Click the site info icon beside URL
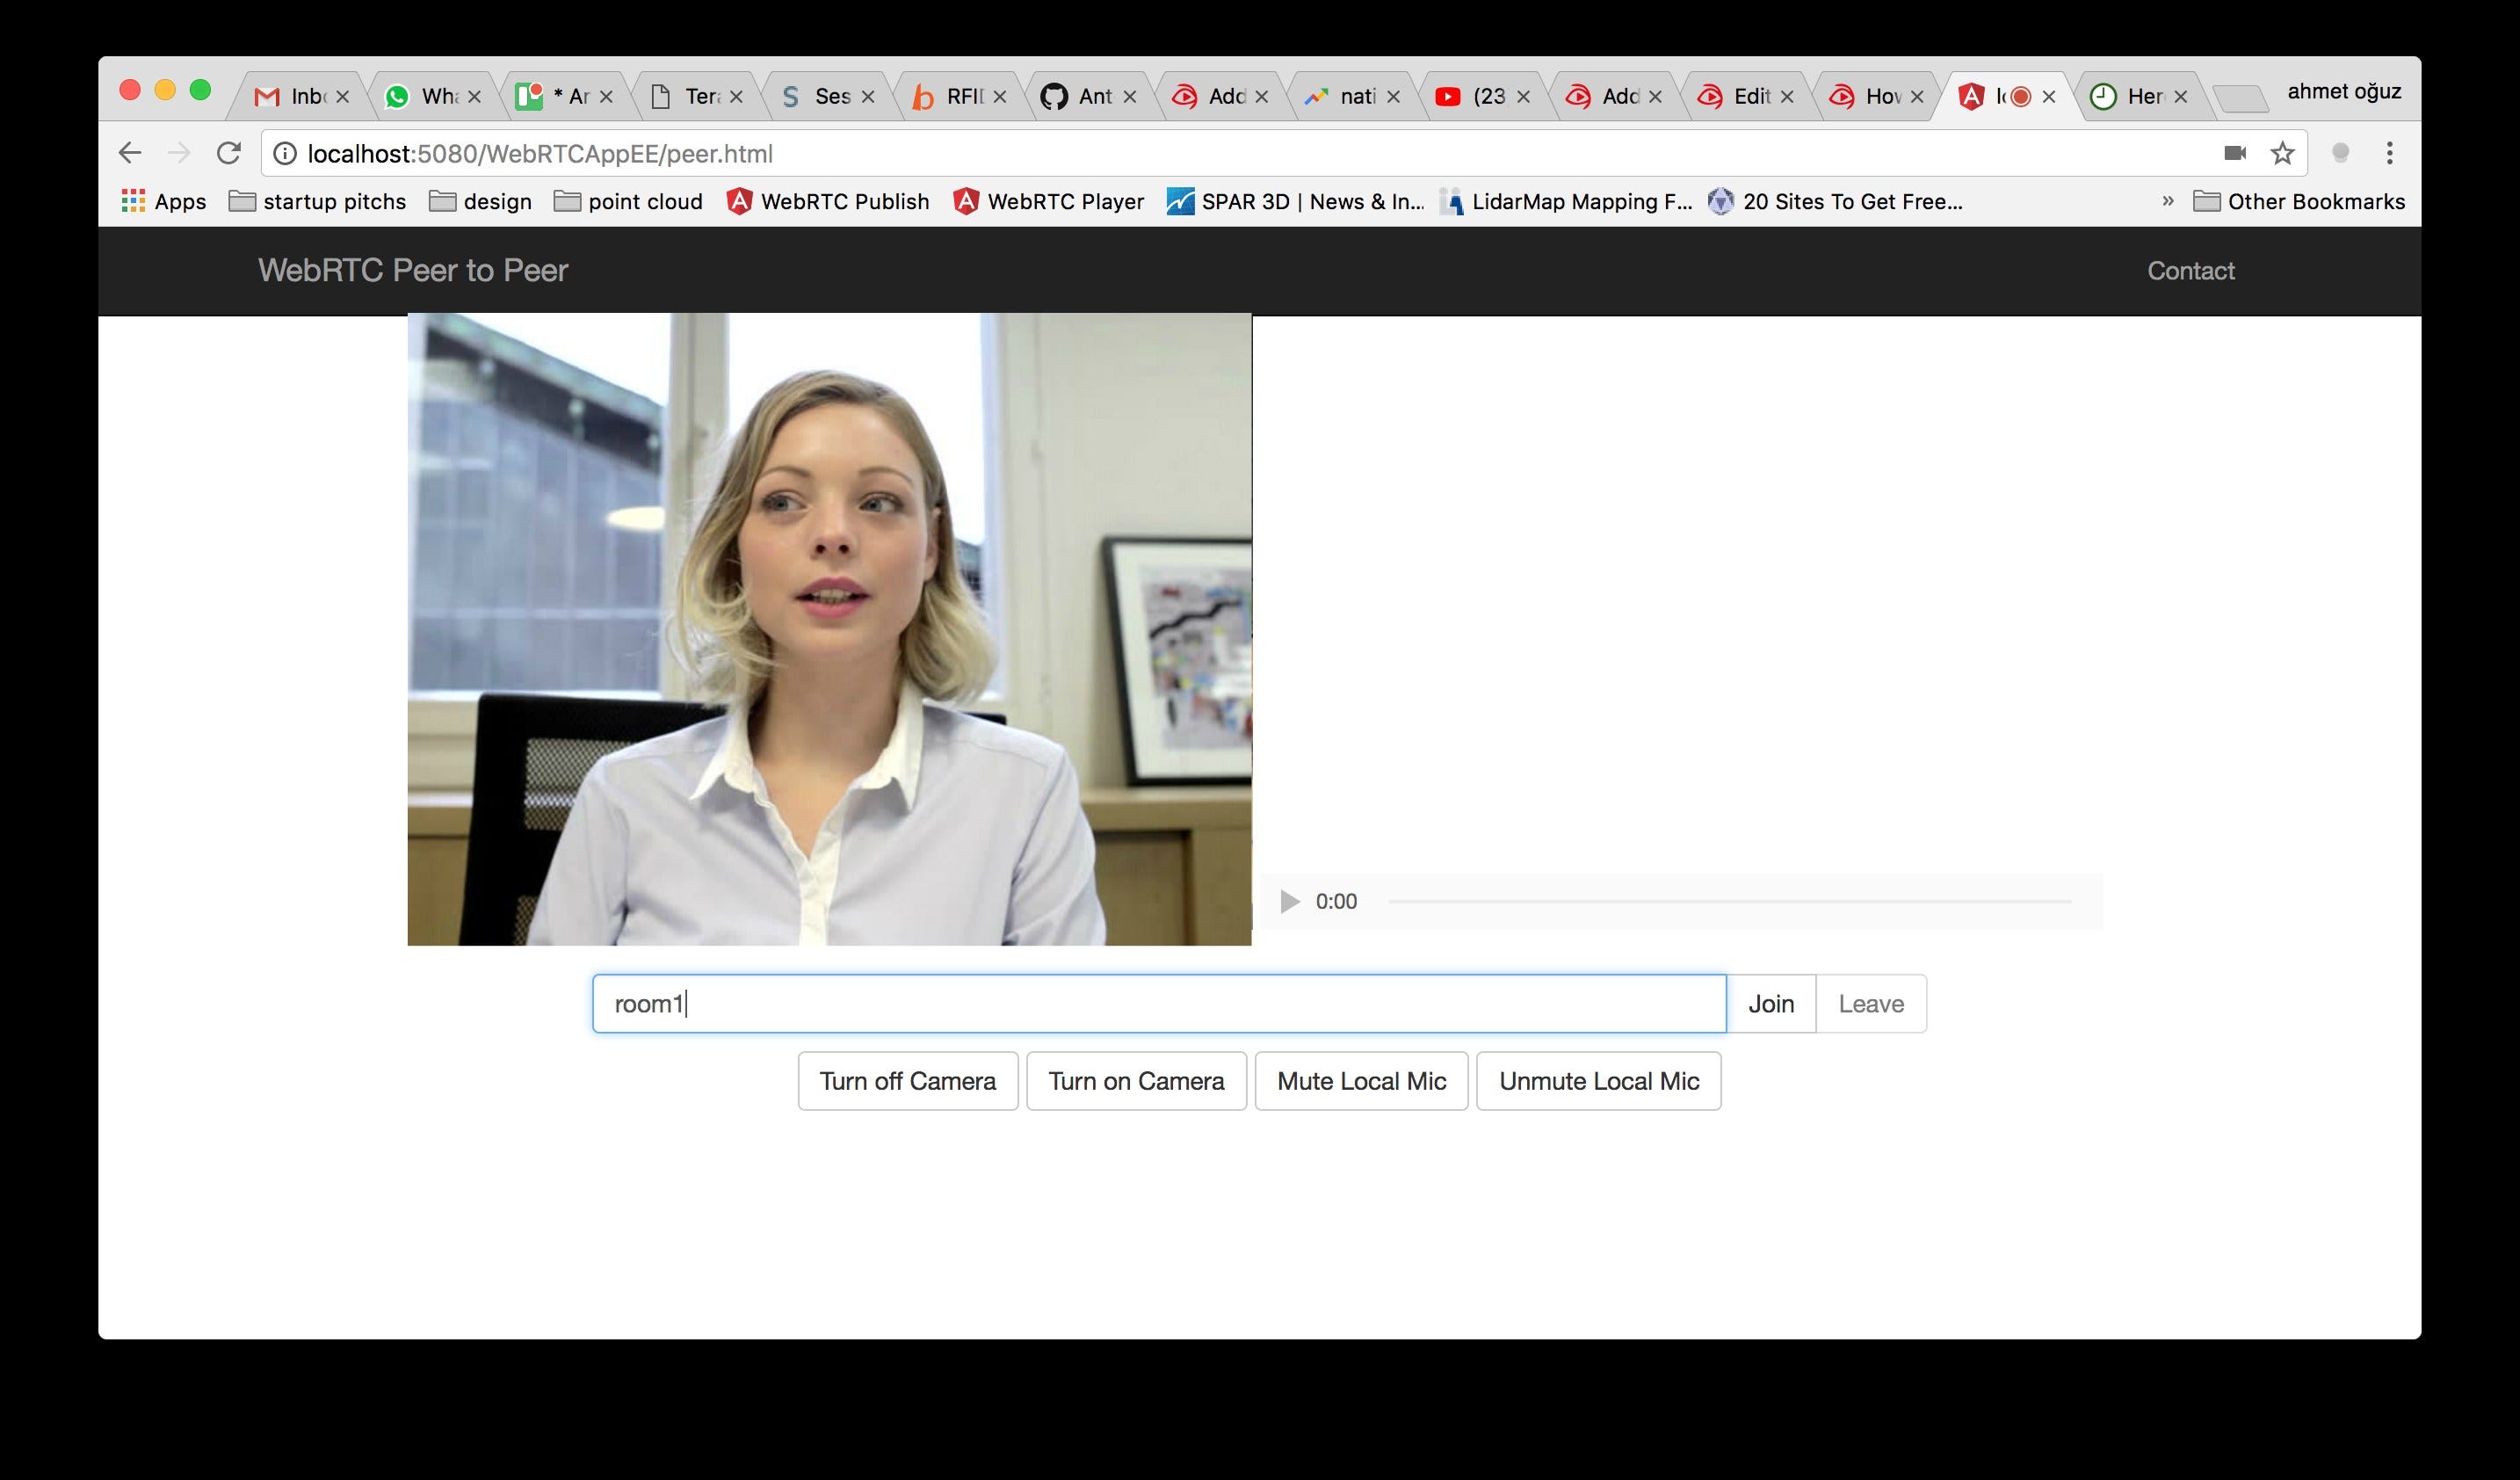 pos(285,153)
